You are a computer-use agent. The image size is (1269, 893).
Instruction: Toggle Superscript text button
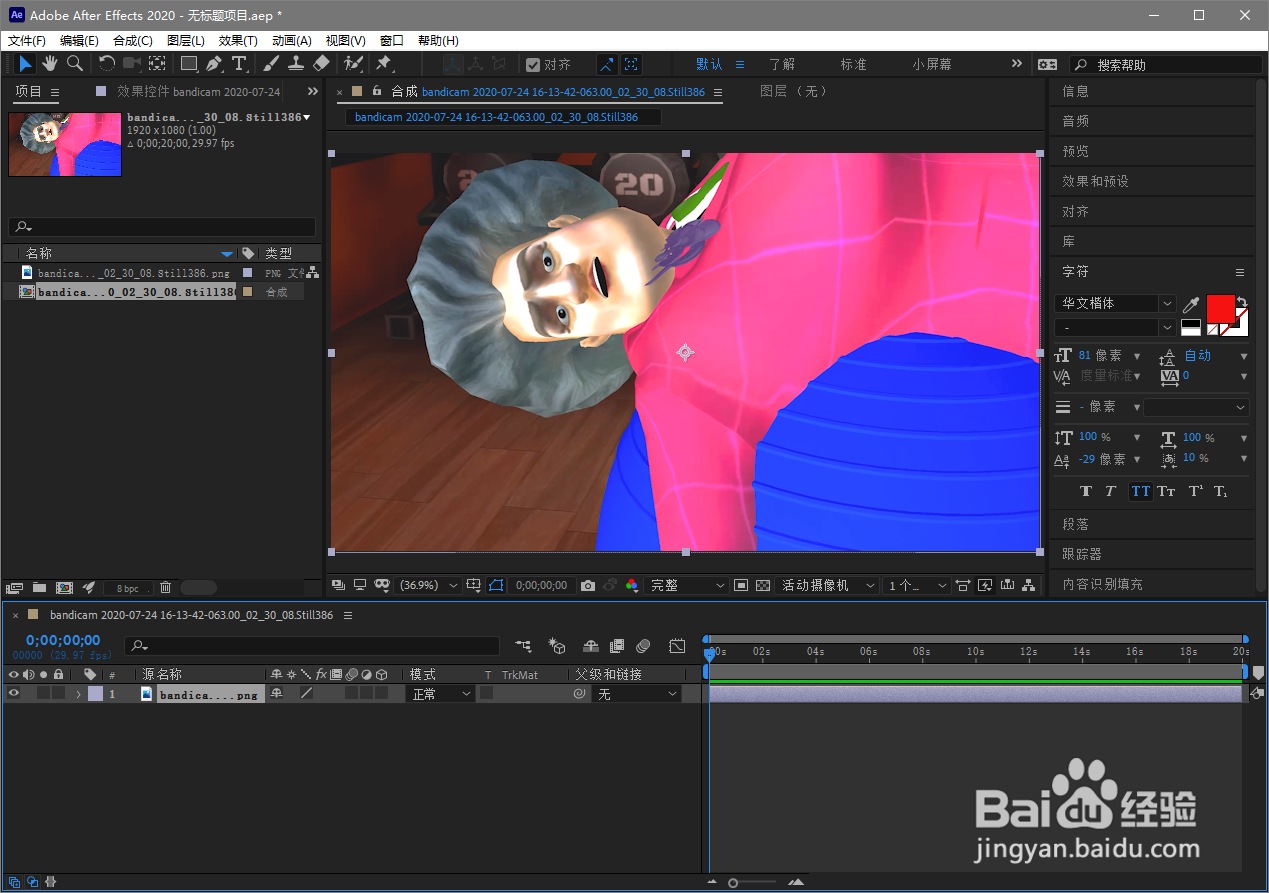(1195, 491)
